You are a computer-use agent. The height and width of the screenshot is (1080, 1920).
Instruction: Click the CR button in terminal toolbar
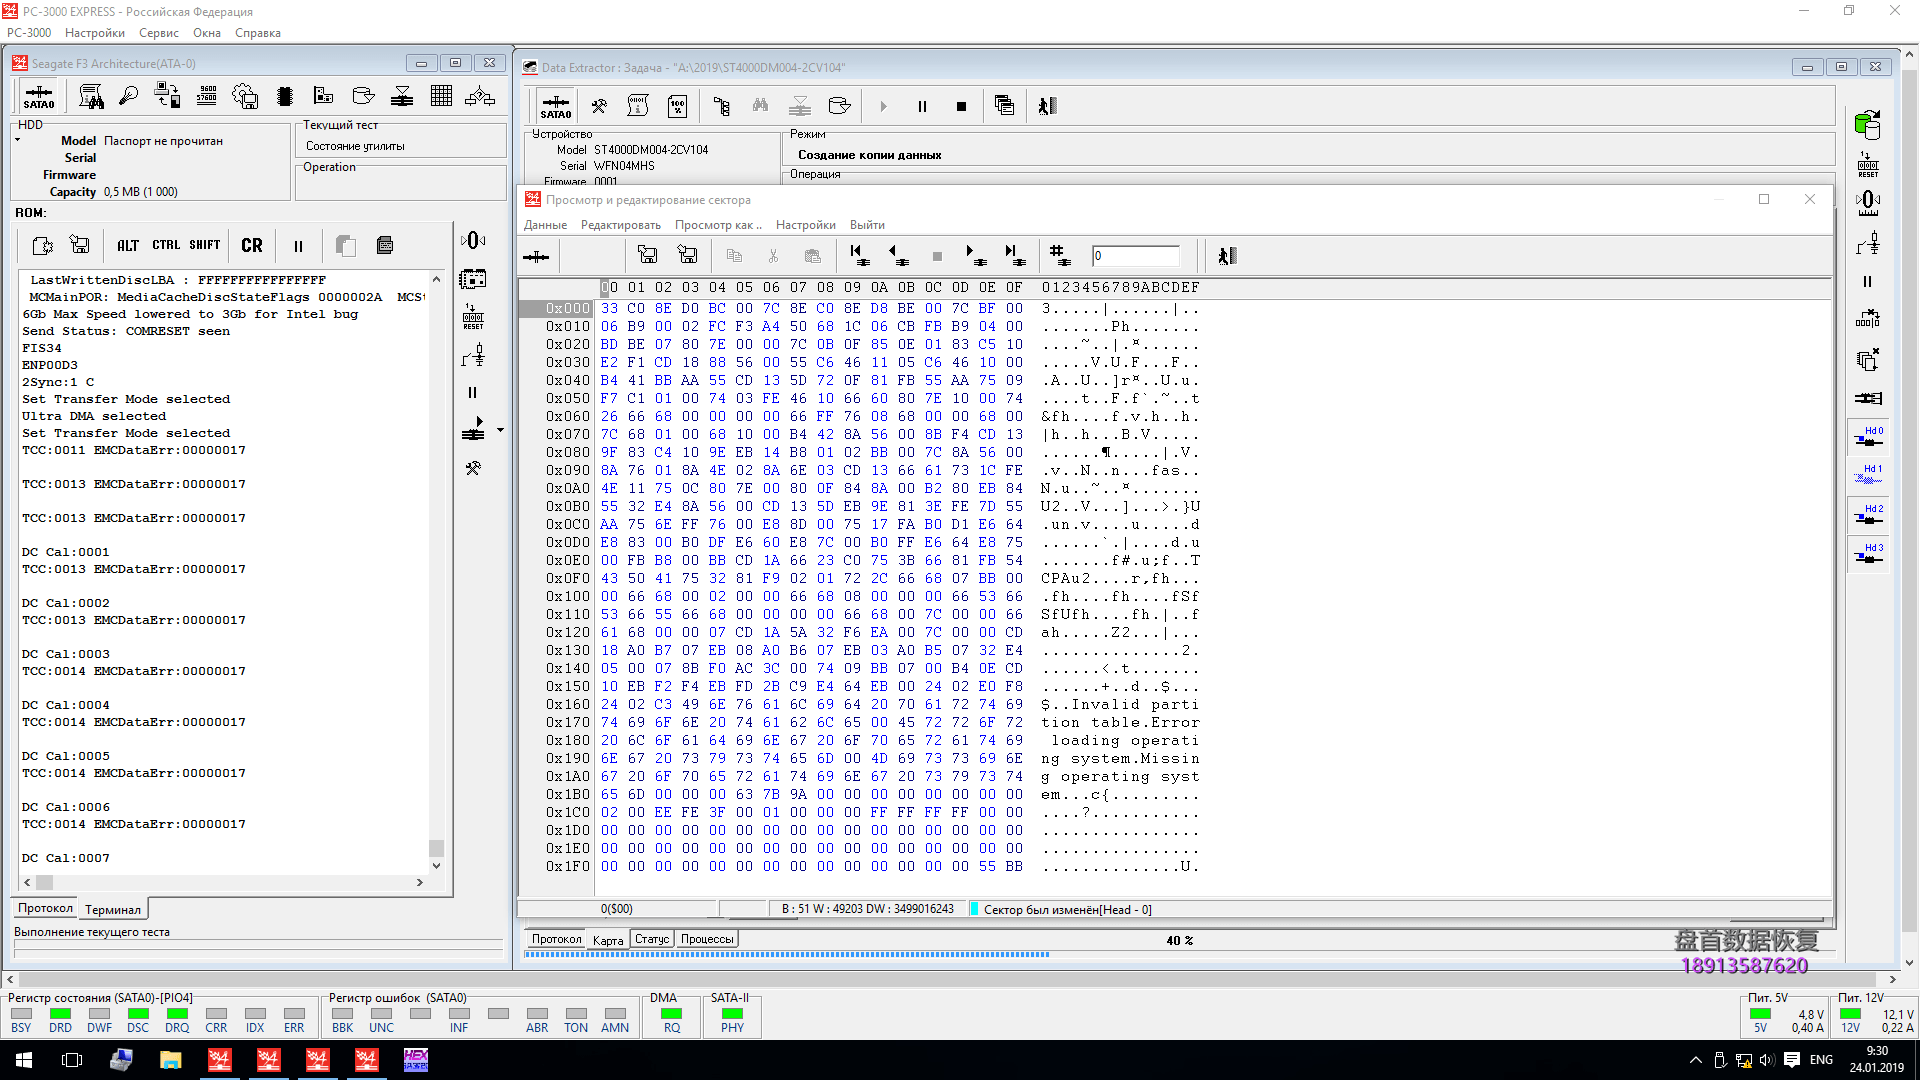252,245
